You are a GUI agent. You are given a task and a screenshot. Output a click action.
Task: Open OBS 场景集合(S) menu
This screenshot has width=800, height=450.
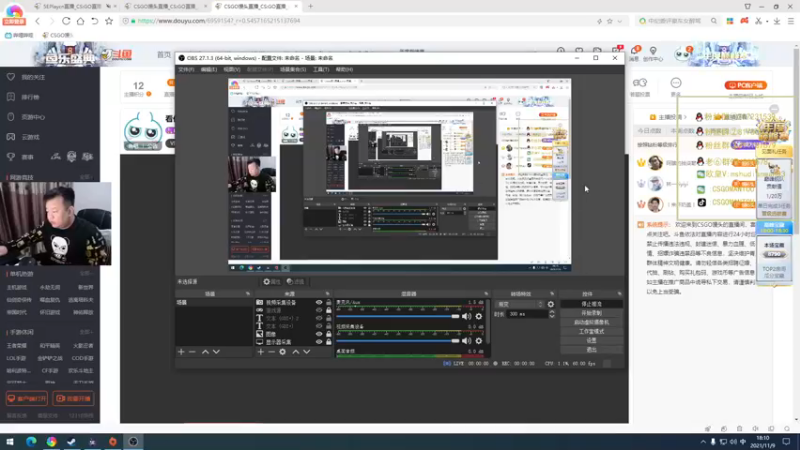pos(293,69)
